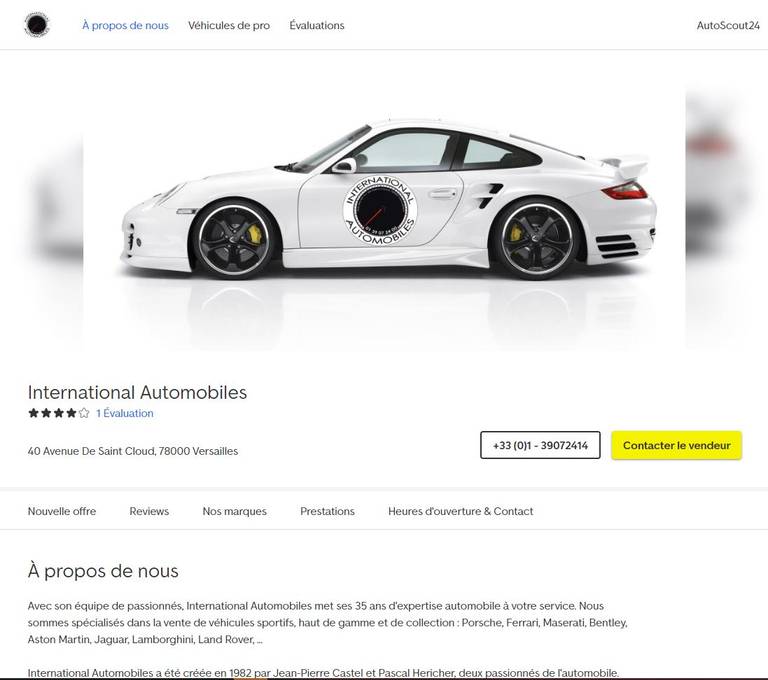Jump to Nouvelle offre section
This screenshot has height=680, width=768.
[x=62, y=511]
